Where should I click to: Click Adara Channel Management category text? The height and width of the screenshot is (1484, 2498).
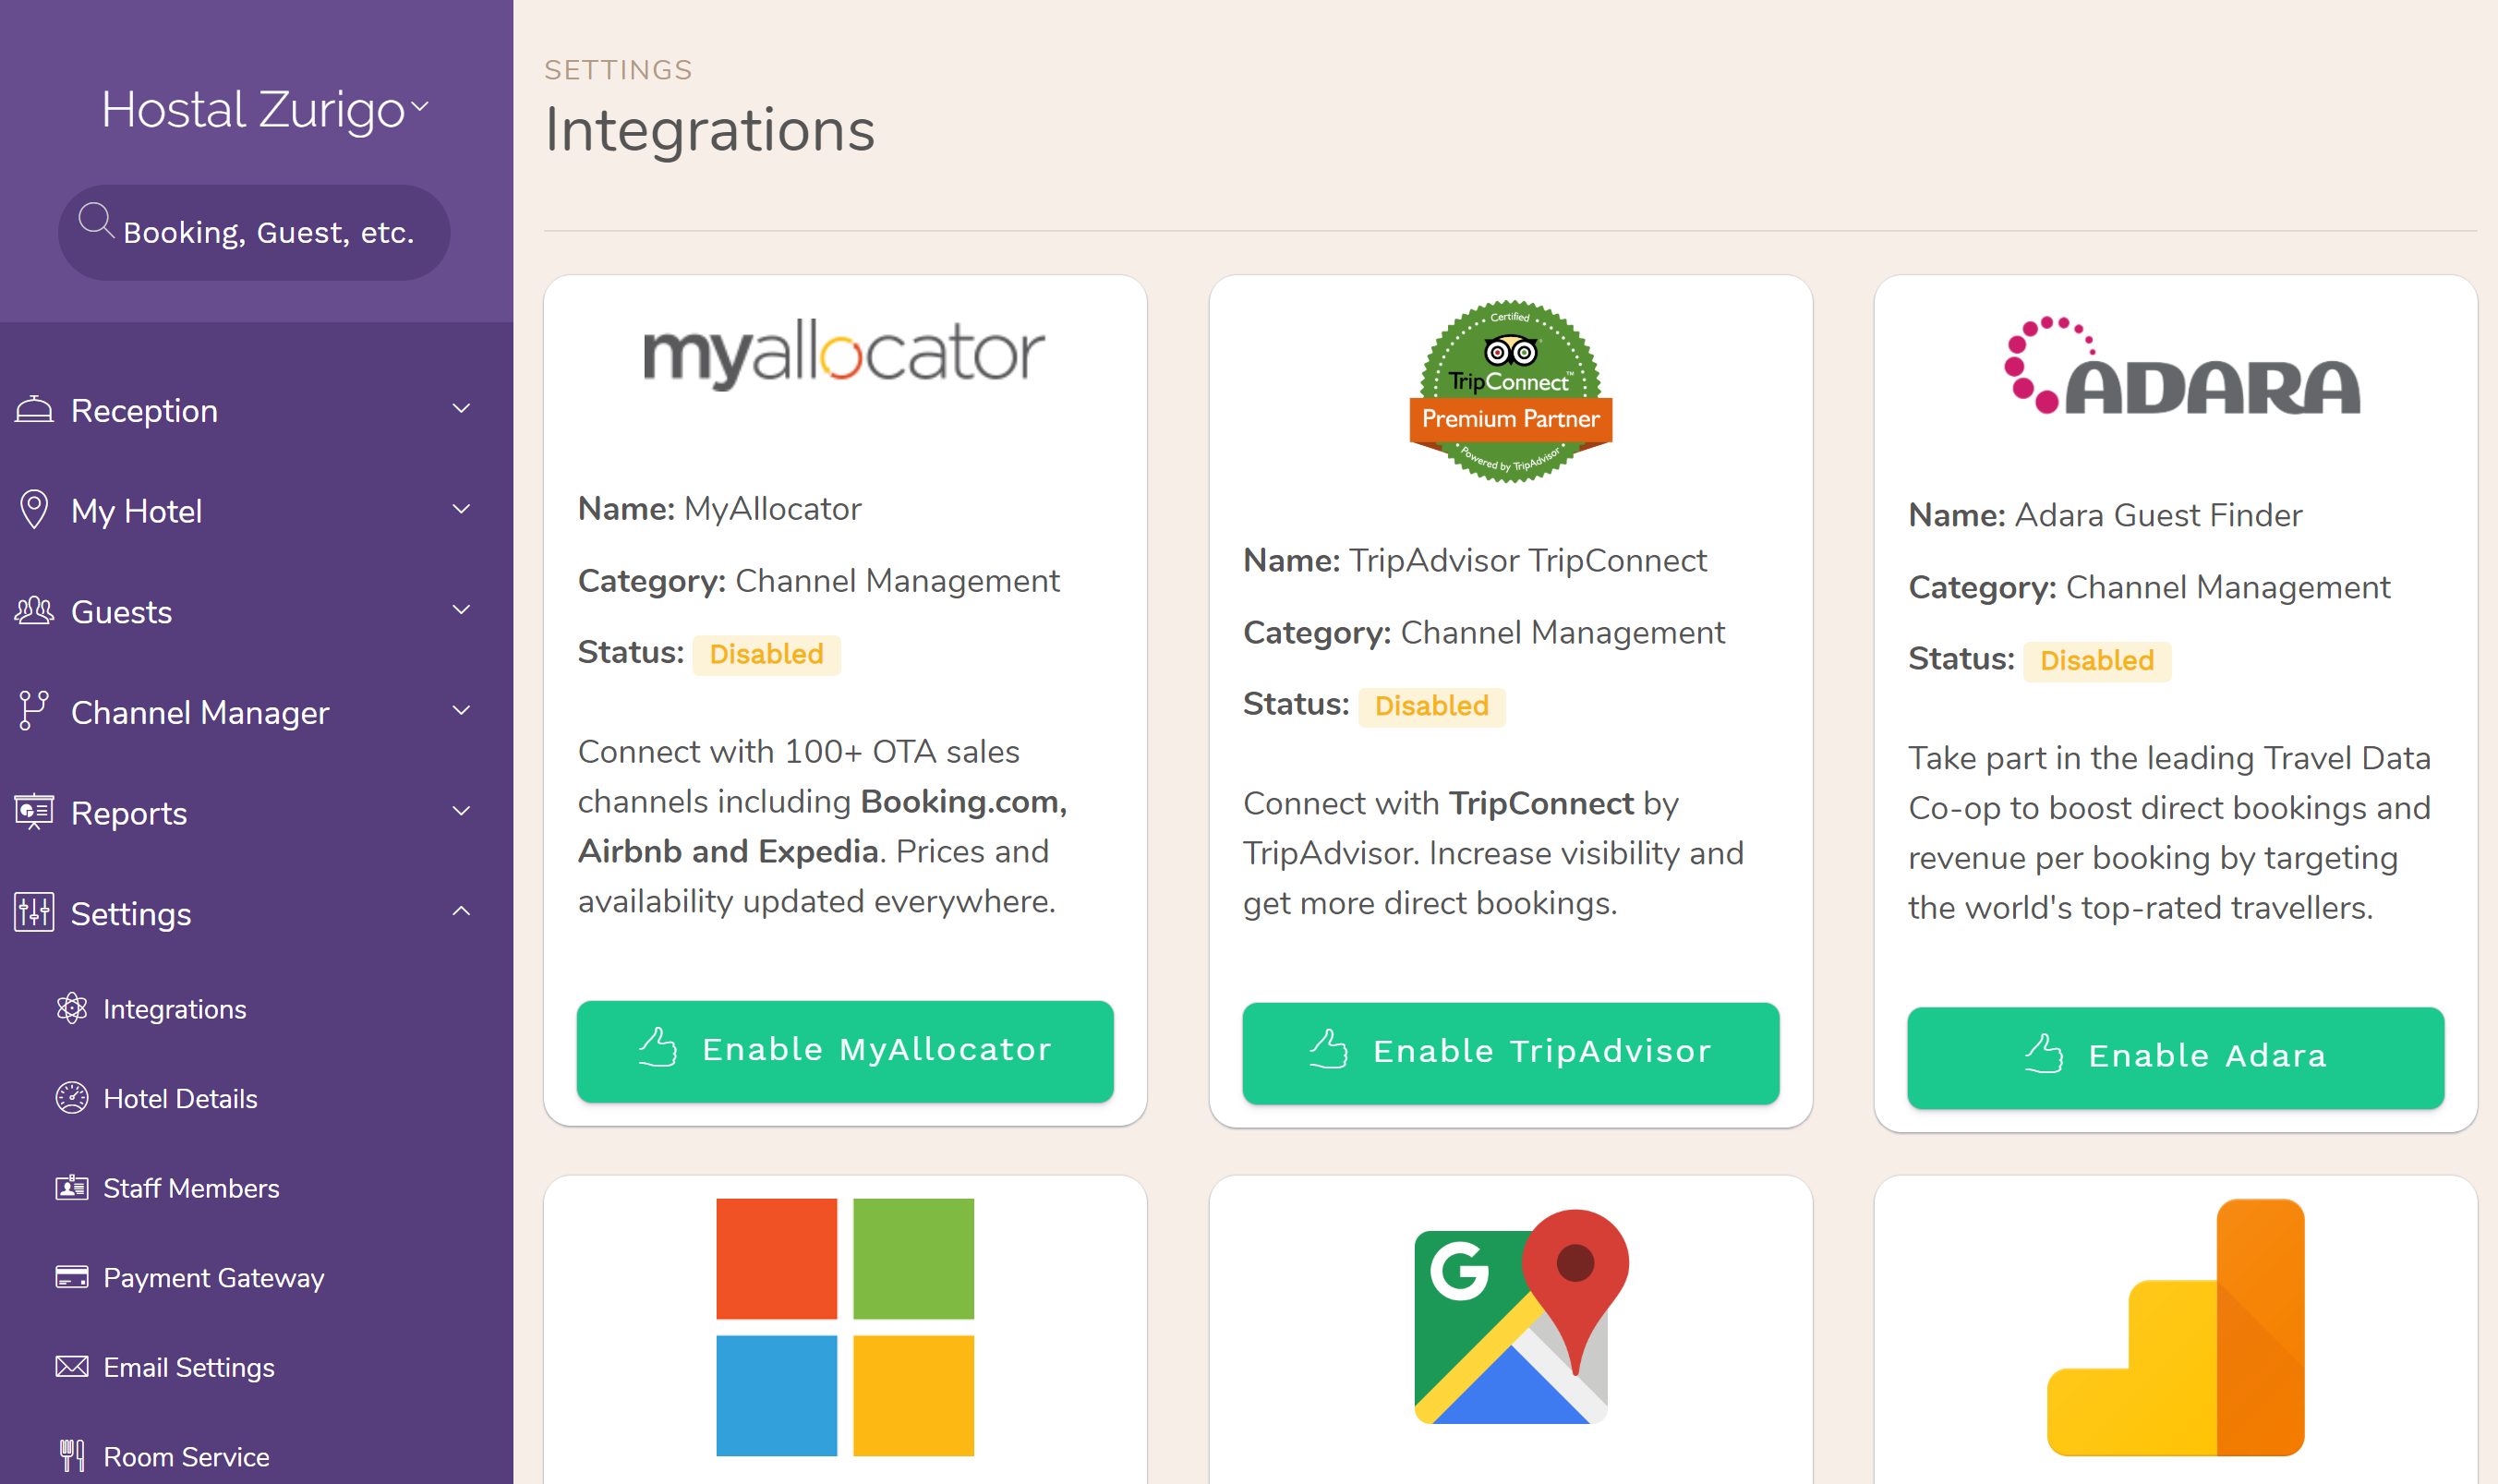point(2149,588)
